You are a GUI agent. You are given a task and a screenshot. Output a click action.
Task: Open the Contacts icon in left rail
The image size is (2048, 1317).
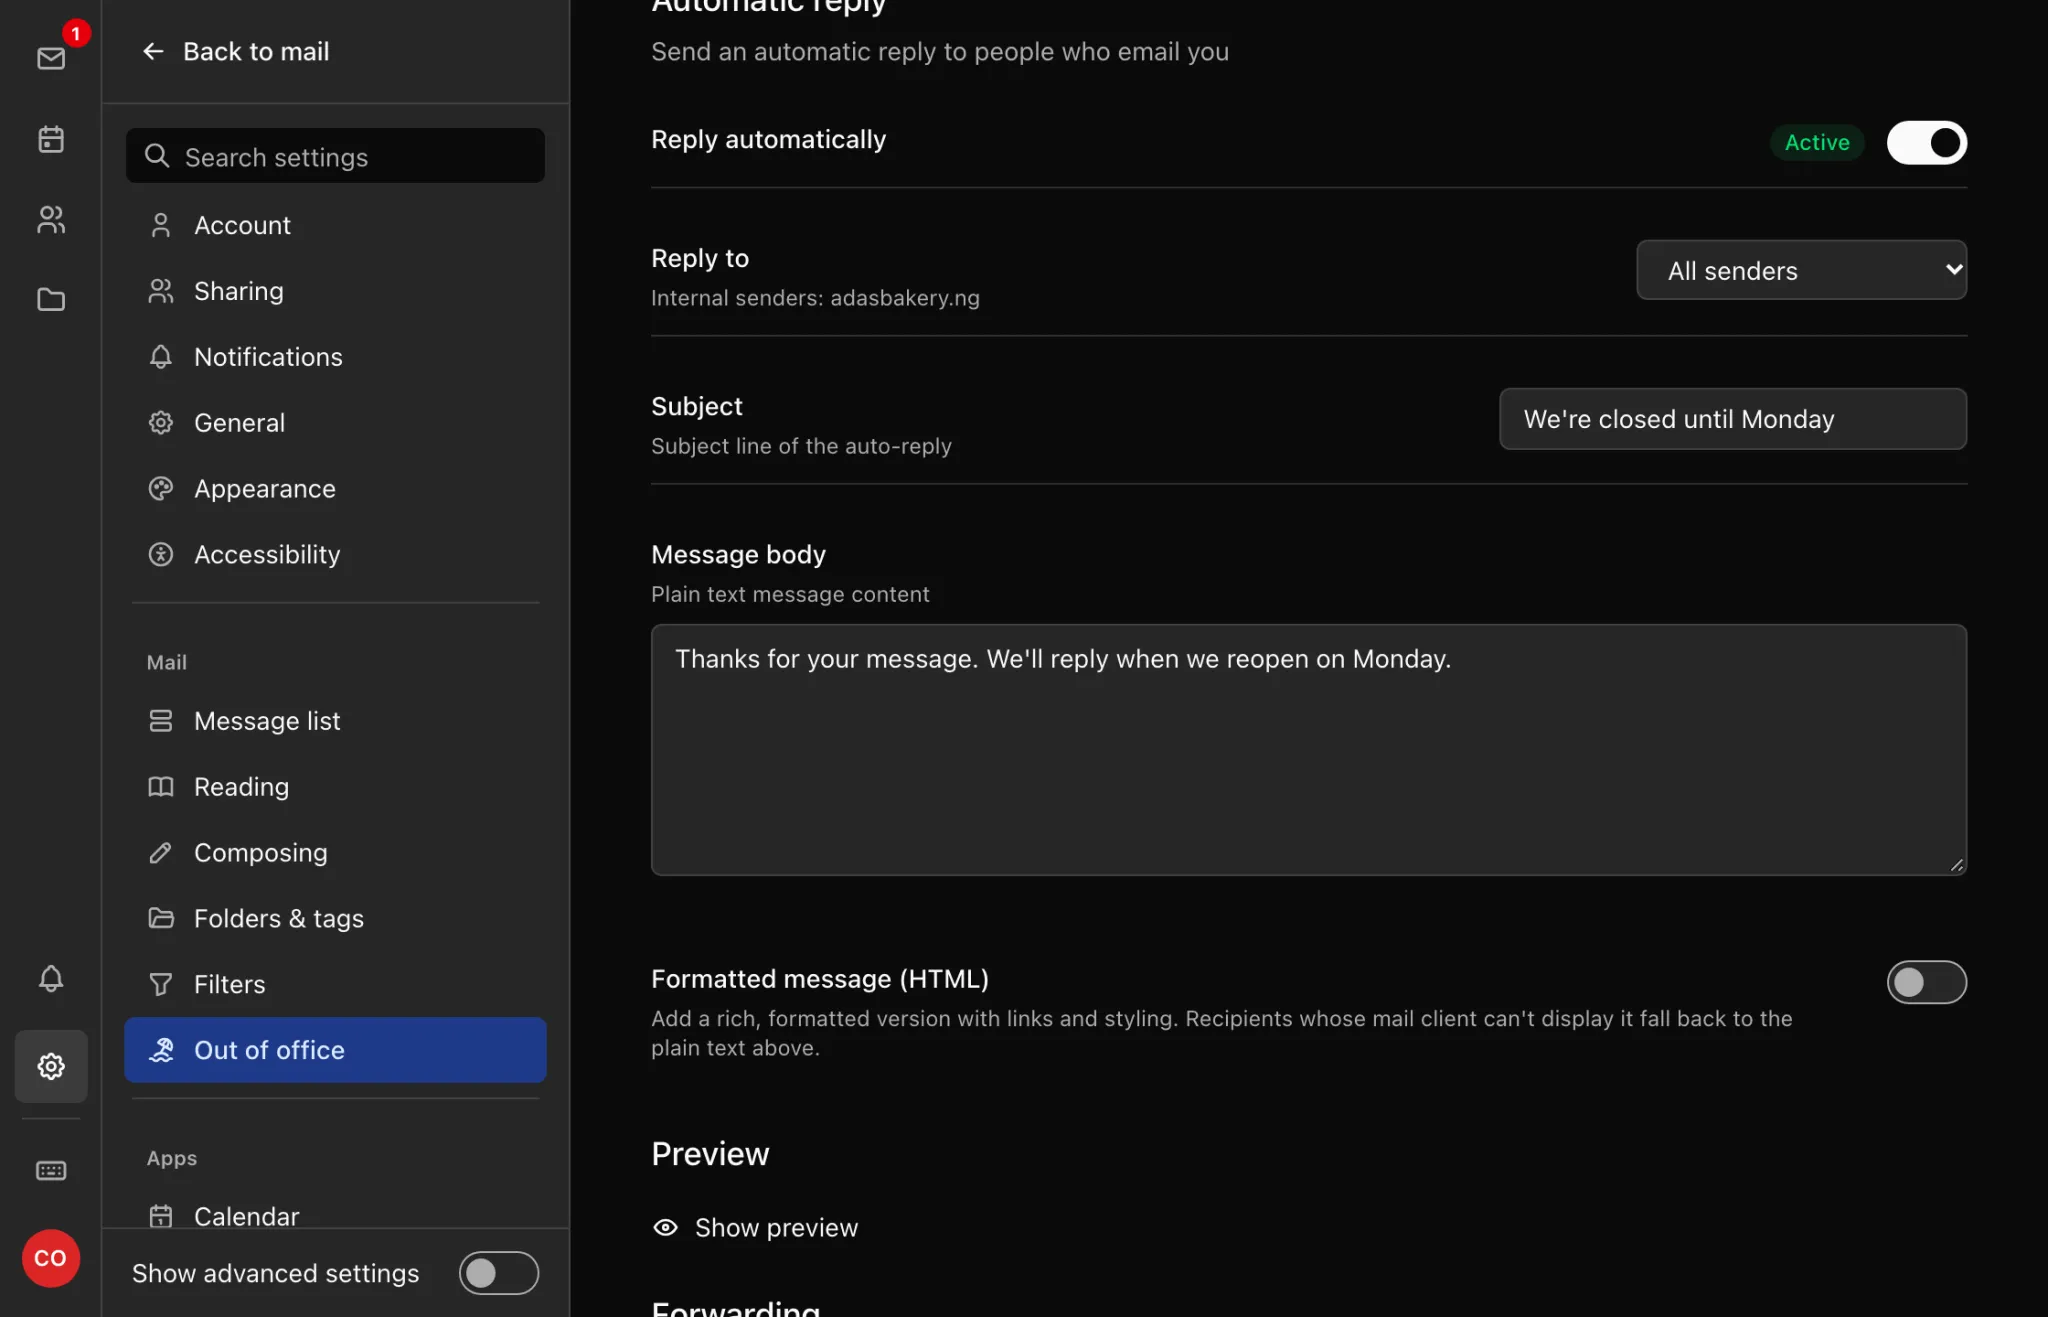click(51, 219)
